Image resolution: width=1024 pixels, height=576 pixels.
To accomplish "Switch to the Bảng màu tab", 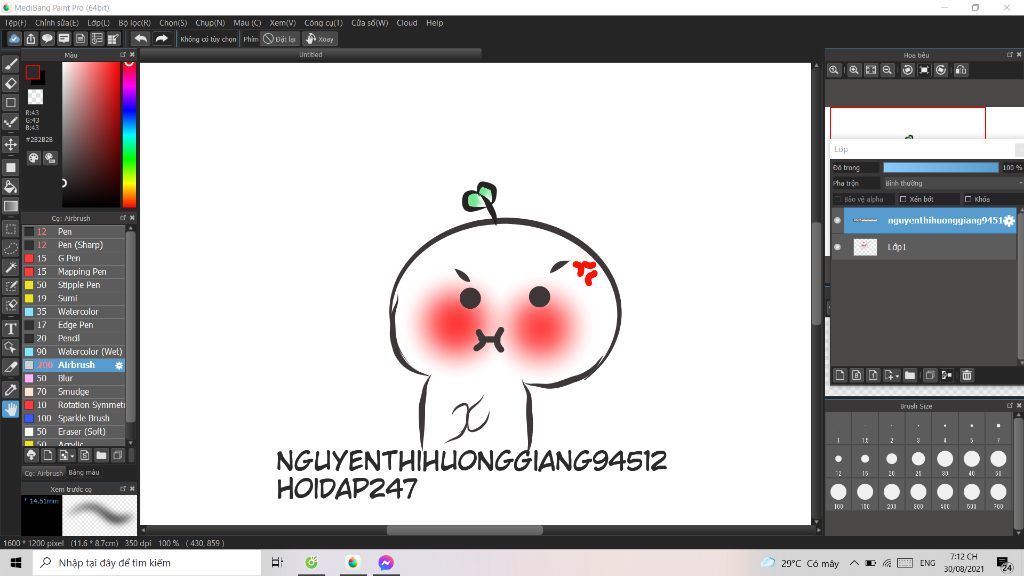I will click(x=84, y=472).
